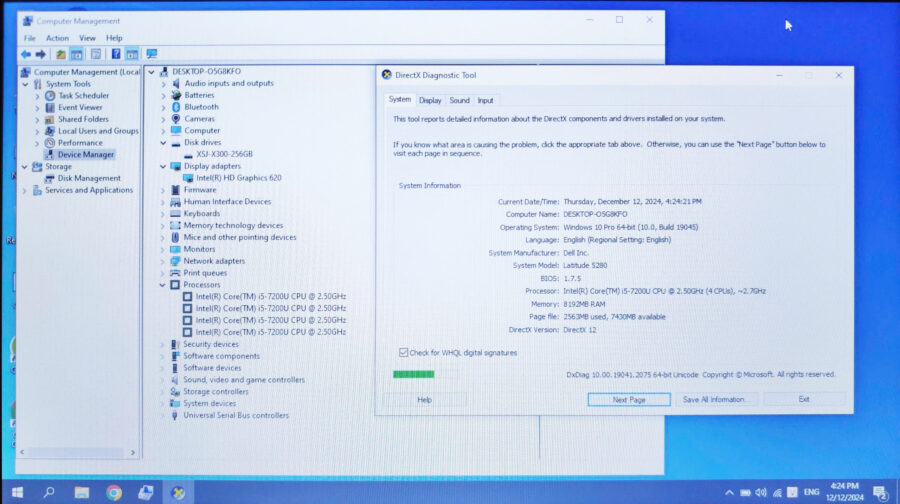
Task: Expand Human Interface Devices category
Action: pyautogui.click(x=163, y=202)
